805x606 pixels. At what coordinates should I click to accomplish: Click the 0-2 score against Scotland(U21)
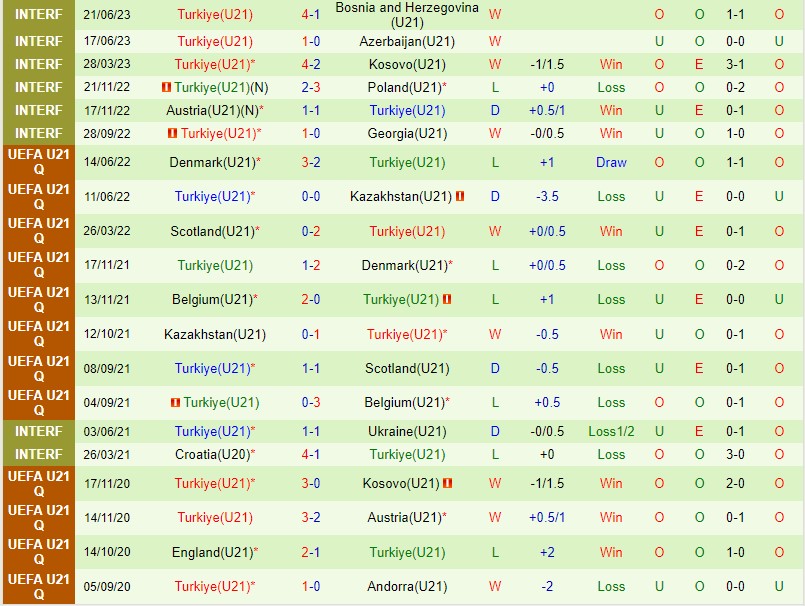click(311, 232)
